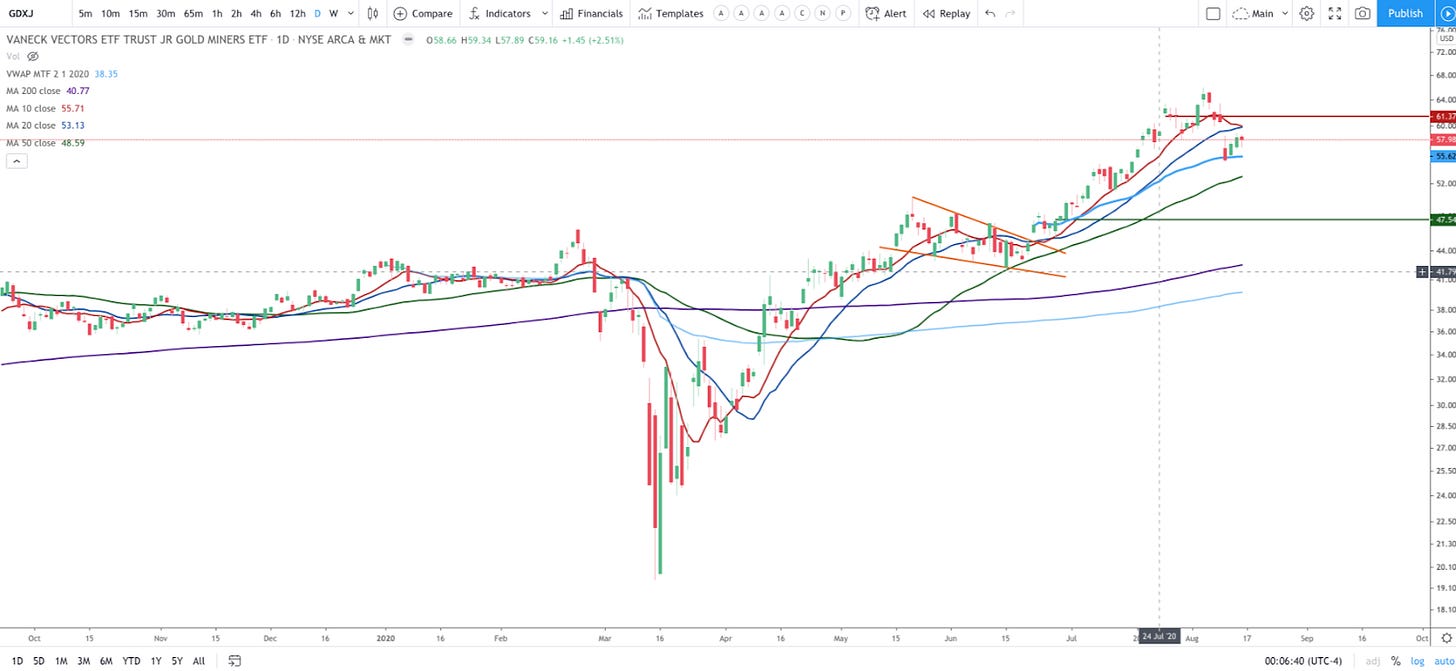Set range to 3M
This screenshot has height=671, width=1456.
click(83, 661)
